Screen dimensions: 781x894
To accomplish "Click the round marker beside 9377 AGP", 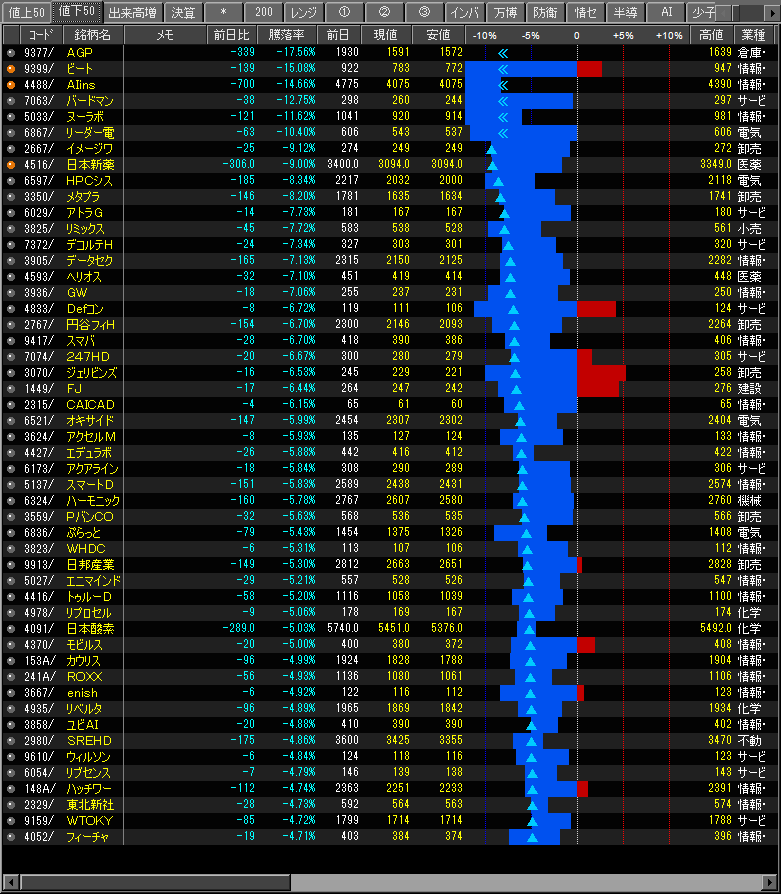I will [x=11, y=53].
